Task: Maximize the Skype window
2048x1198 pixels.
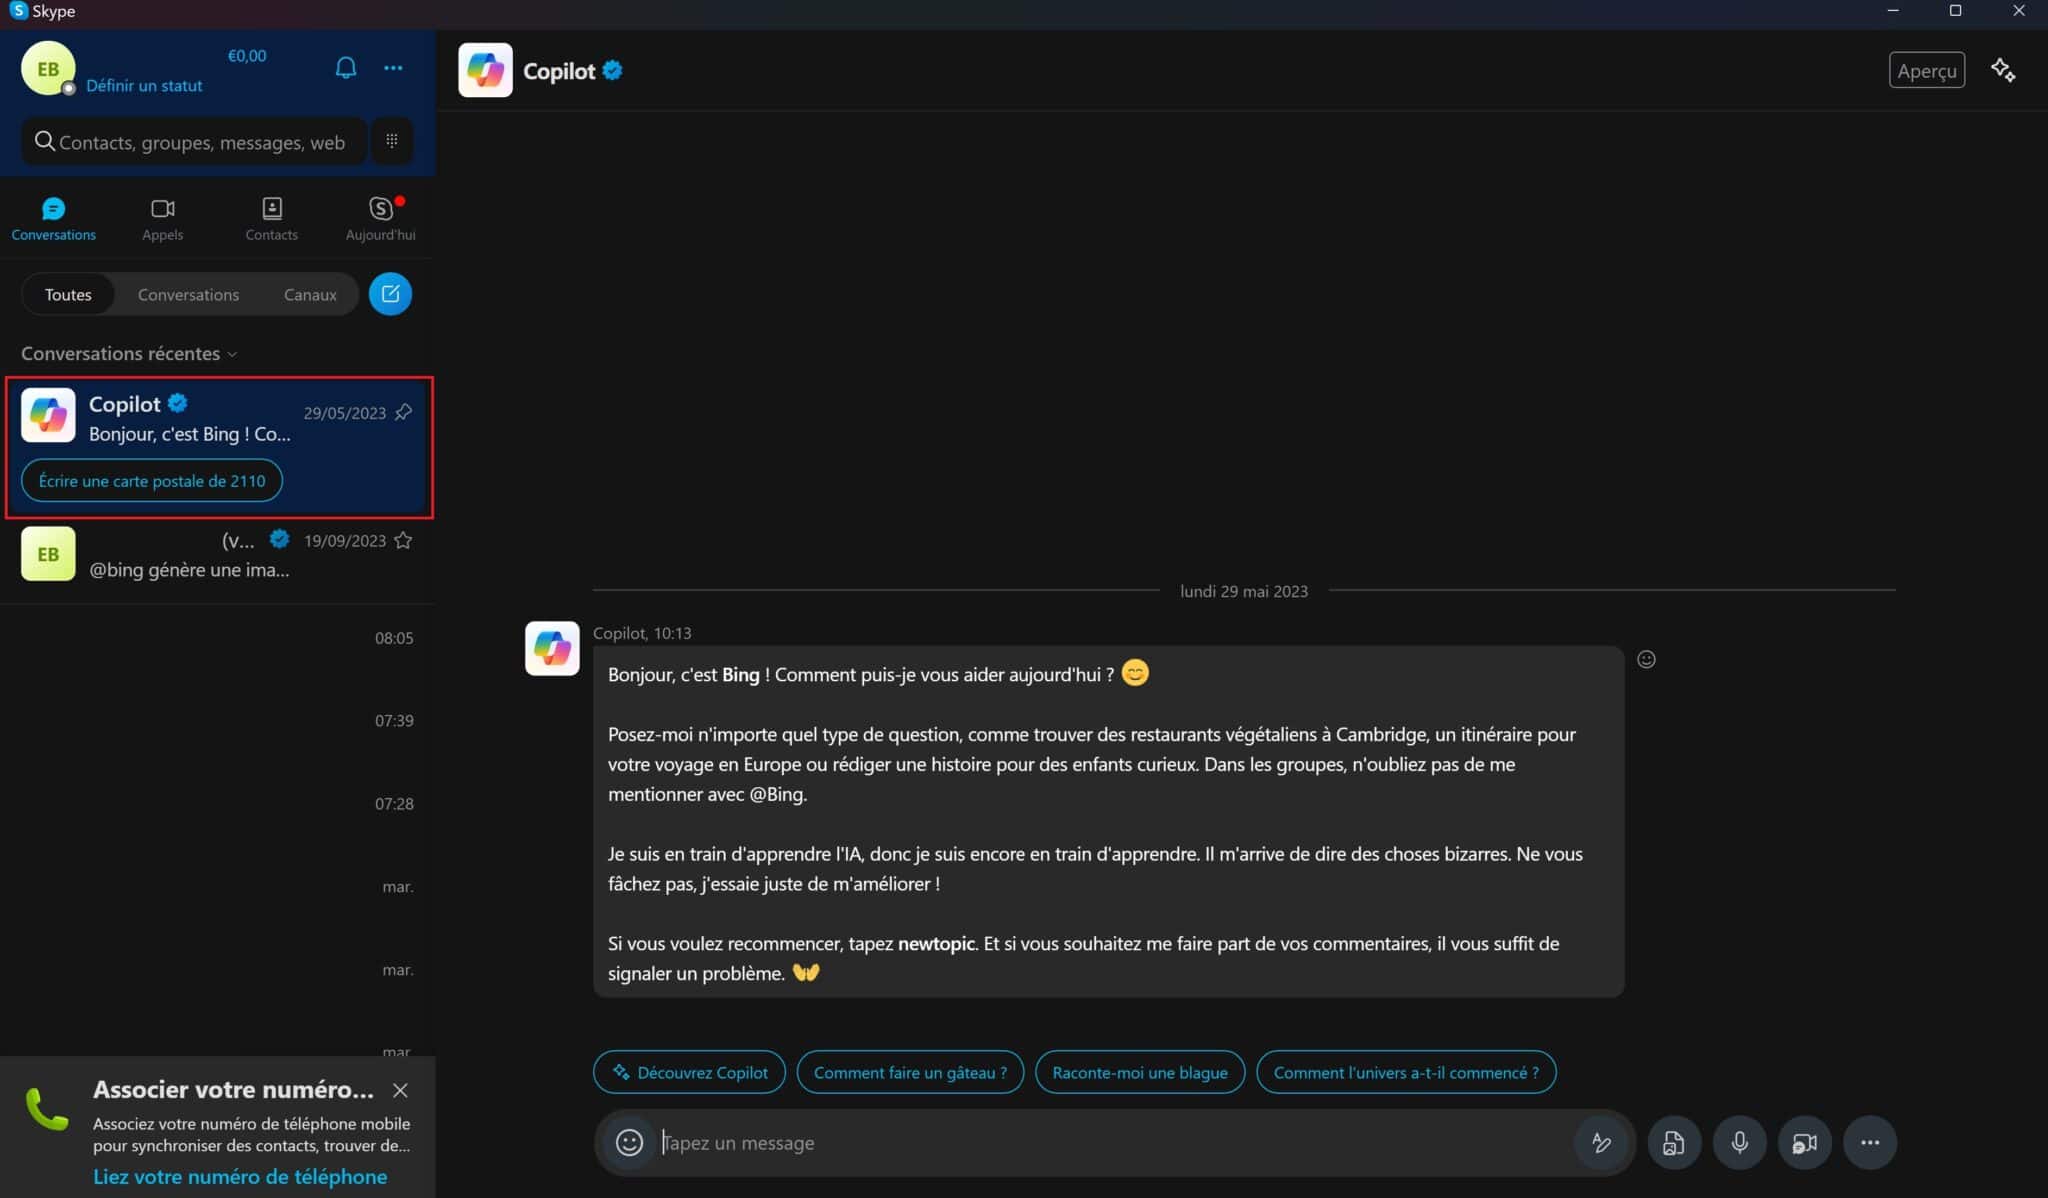Action: (x=1955, y=10)
